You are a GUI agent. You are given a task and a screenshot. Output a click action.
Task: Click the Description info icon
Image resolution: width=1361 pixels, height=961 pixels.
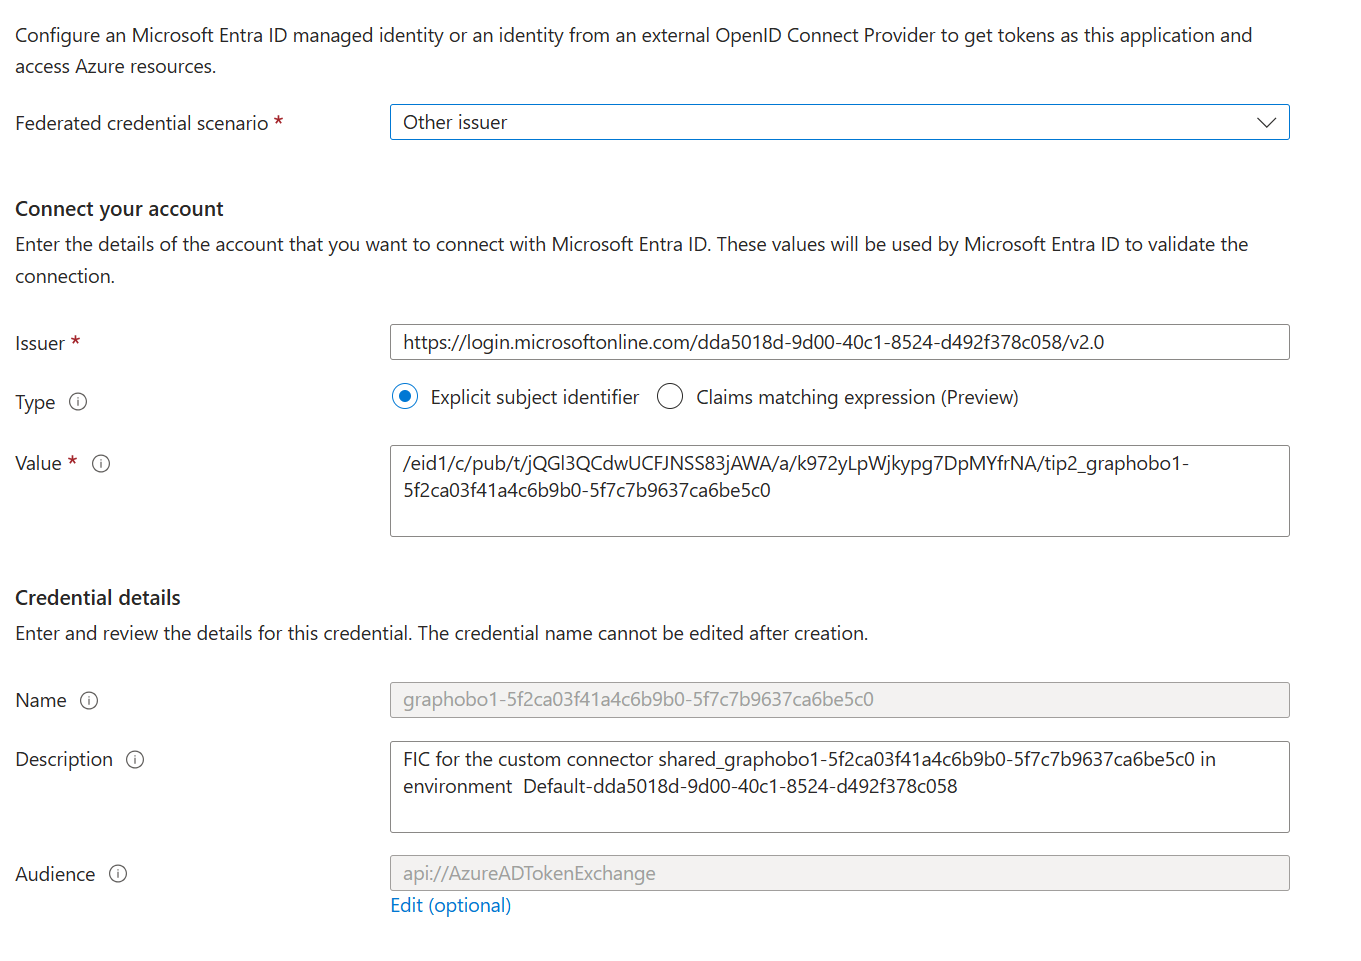135,760
